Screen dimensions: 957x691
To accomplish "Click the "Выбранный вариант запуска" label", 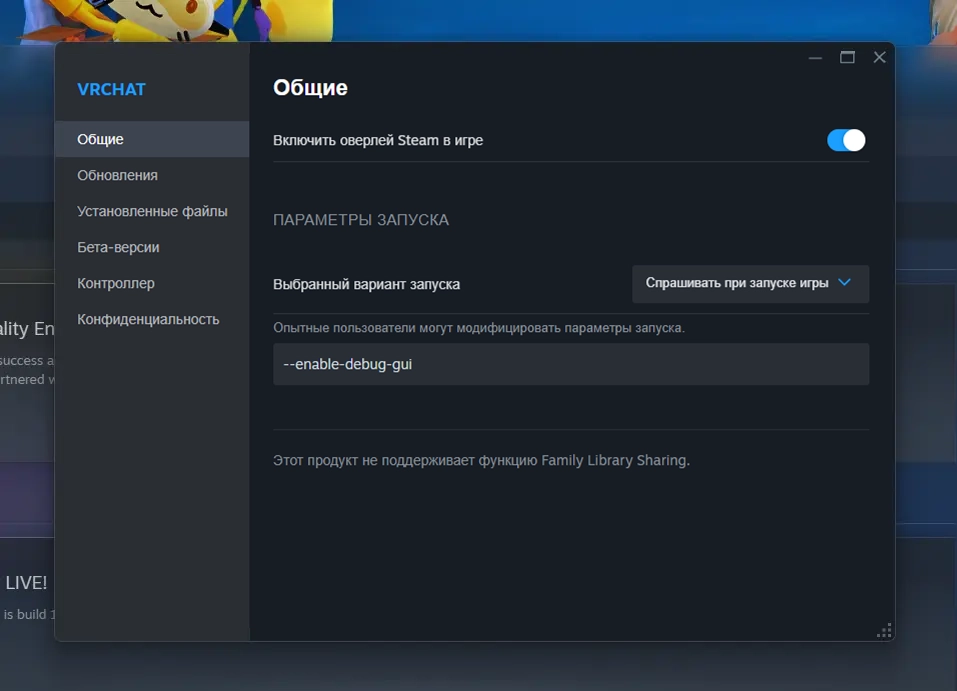I will [366, 284].
